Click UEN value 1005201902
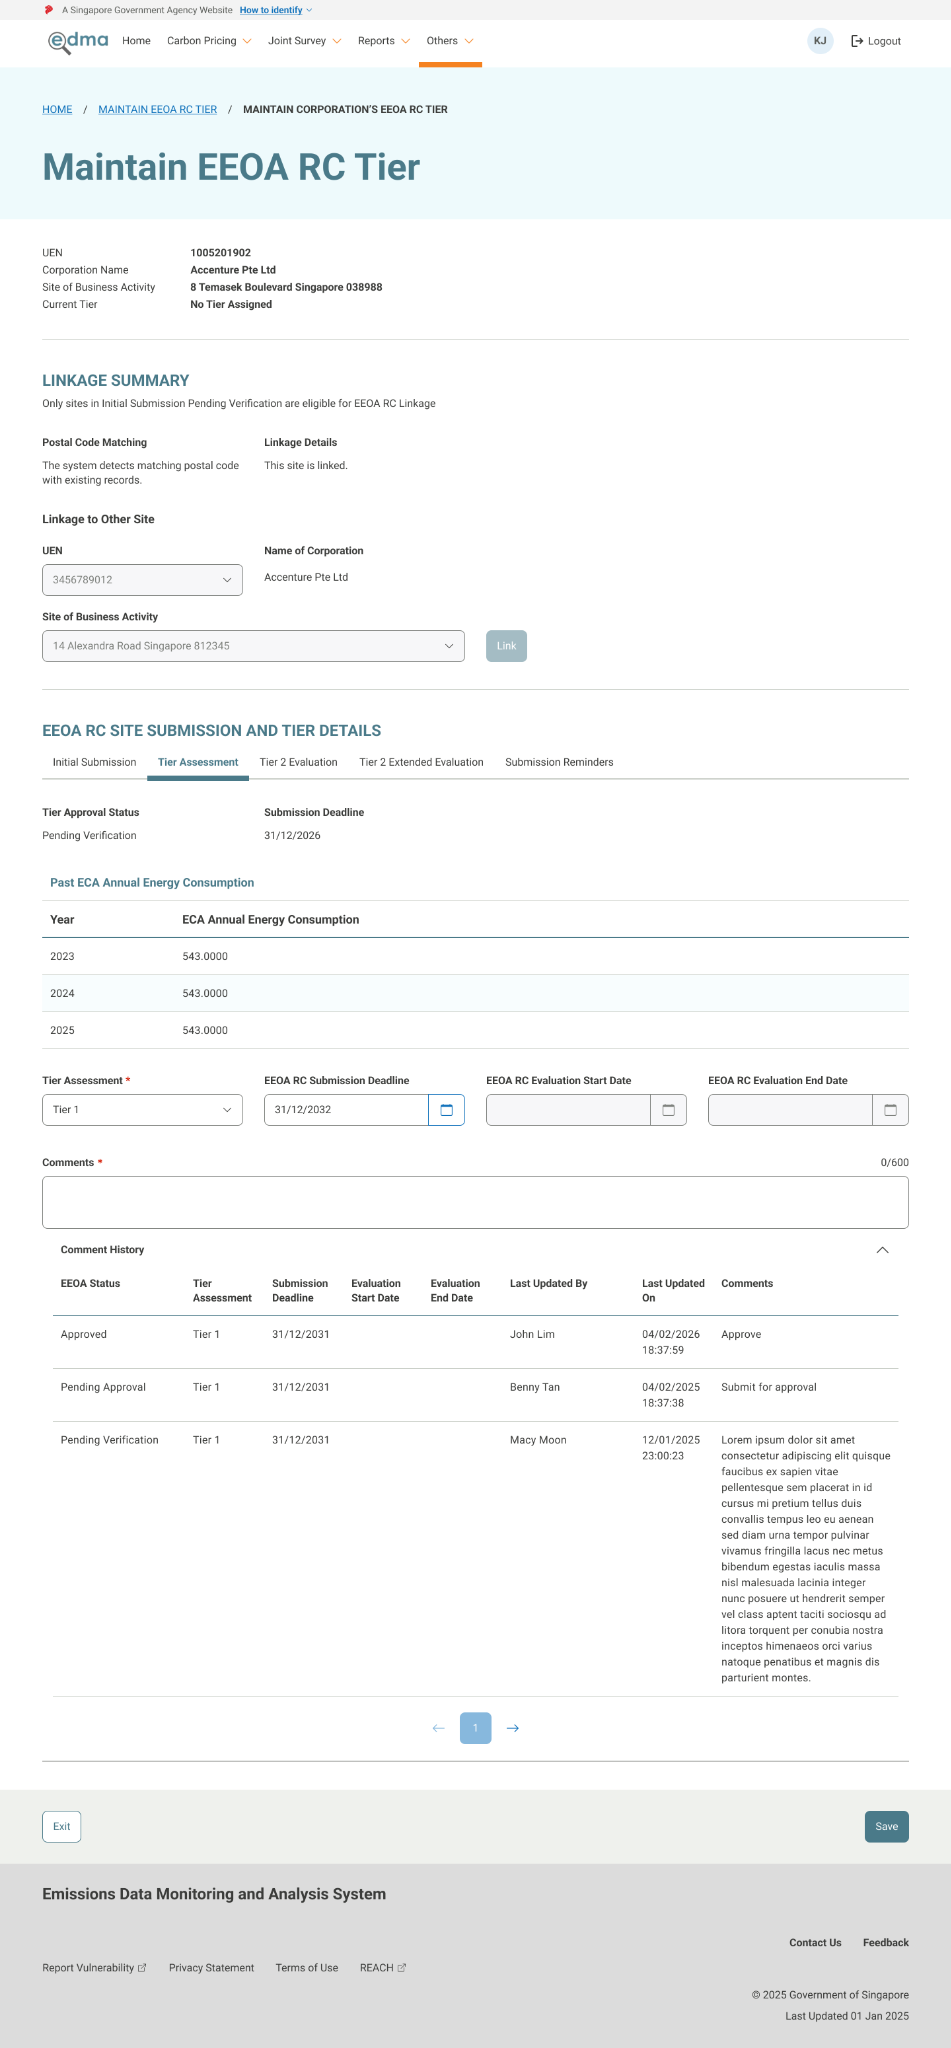This screenshot has height=2048, width=951. click(220, 253)
